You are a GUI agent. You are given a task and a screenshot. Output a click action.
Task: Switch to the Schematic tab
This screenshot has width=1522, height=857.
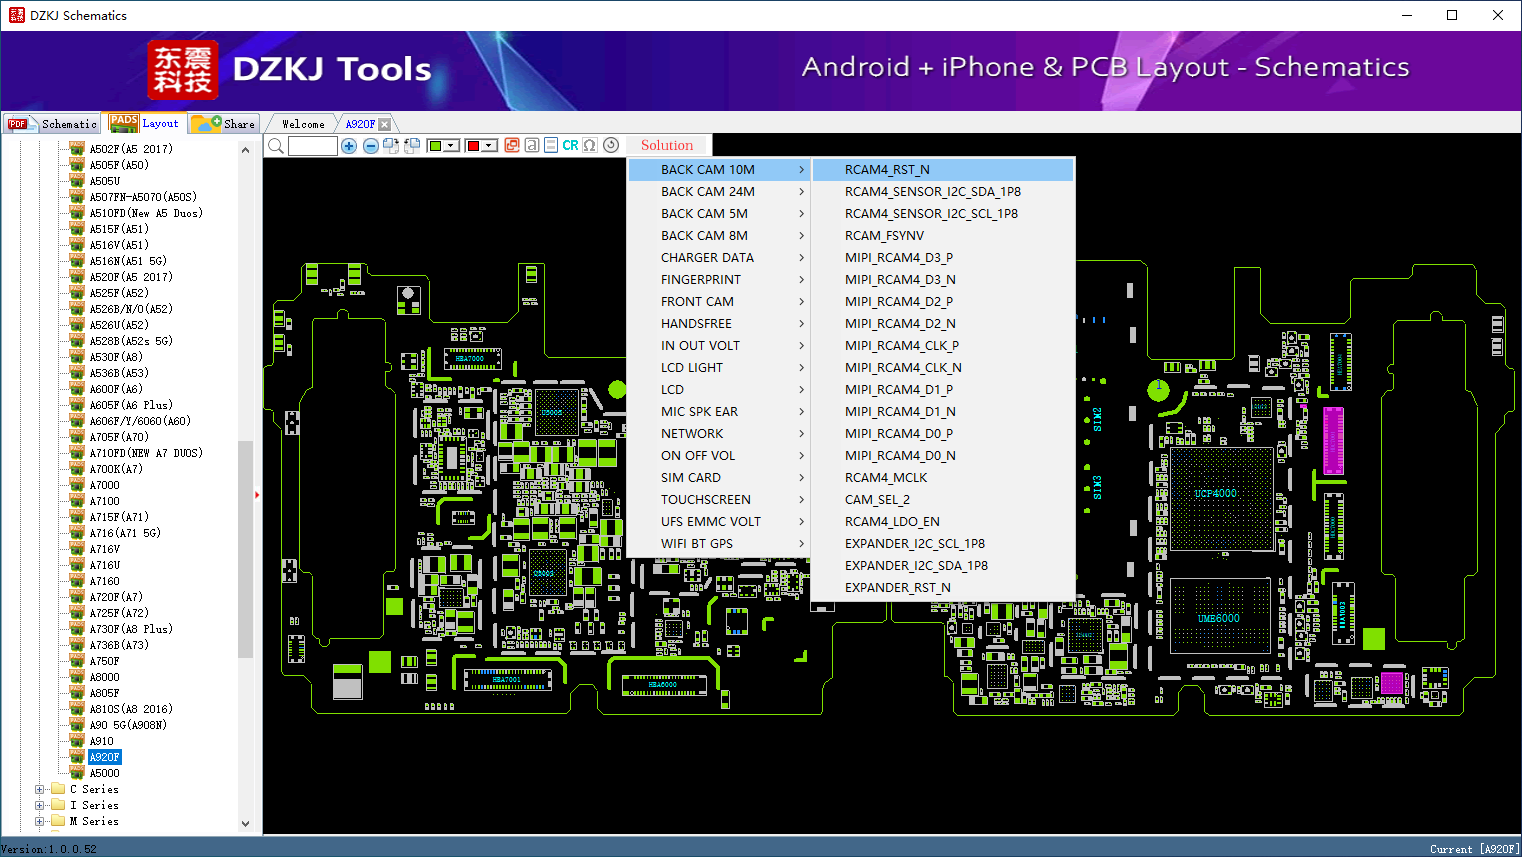tap(52, 124)
